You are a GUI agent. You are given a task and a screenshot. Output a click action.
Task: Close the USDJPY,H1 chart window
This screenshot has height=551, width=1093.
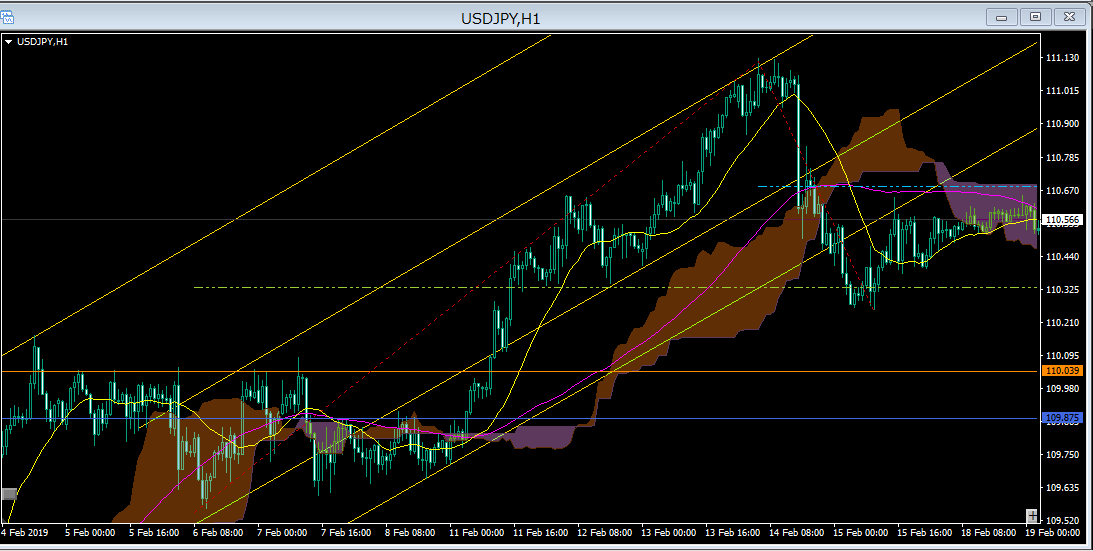pyautogui.click(x=1069, y=17)
